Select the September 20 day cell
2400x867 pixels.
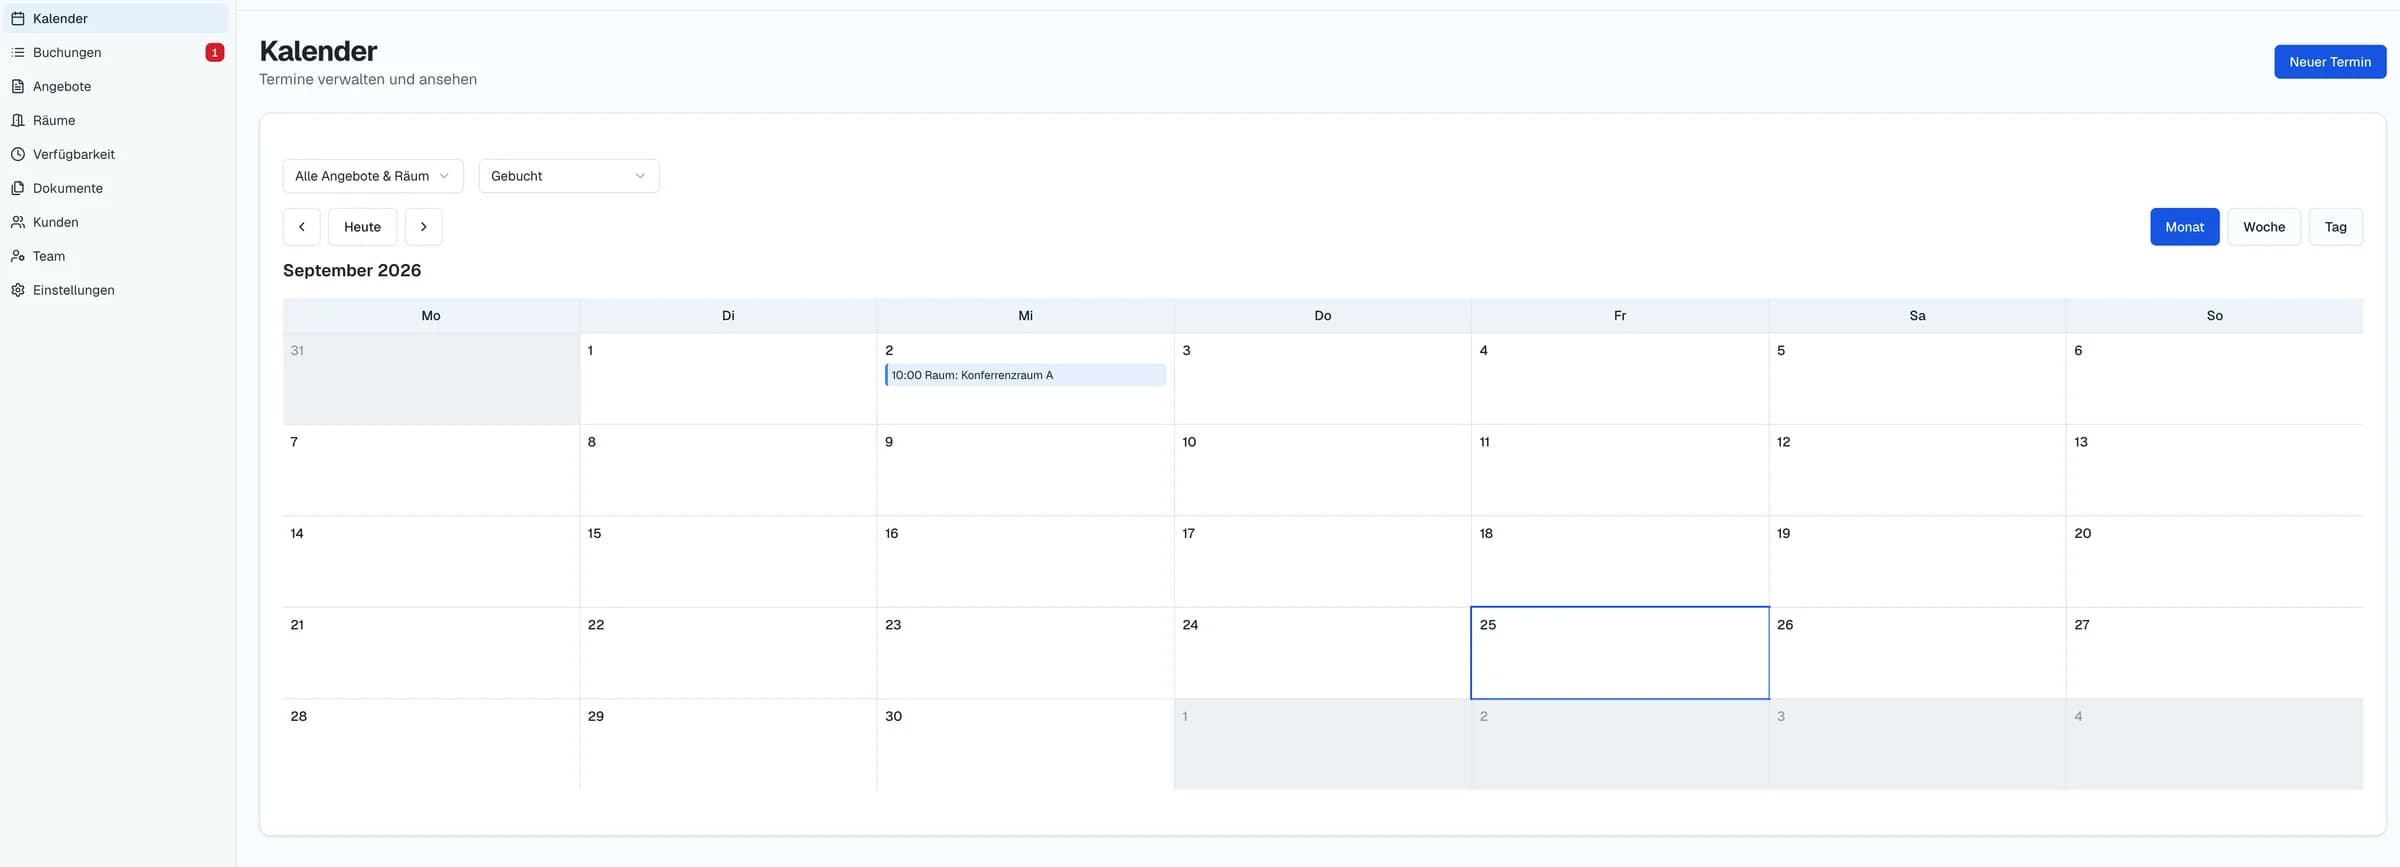coord(2215,561)
